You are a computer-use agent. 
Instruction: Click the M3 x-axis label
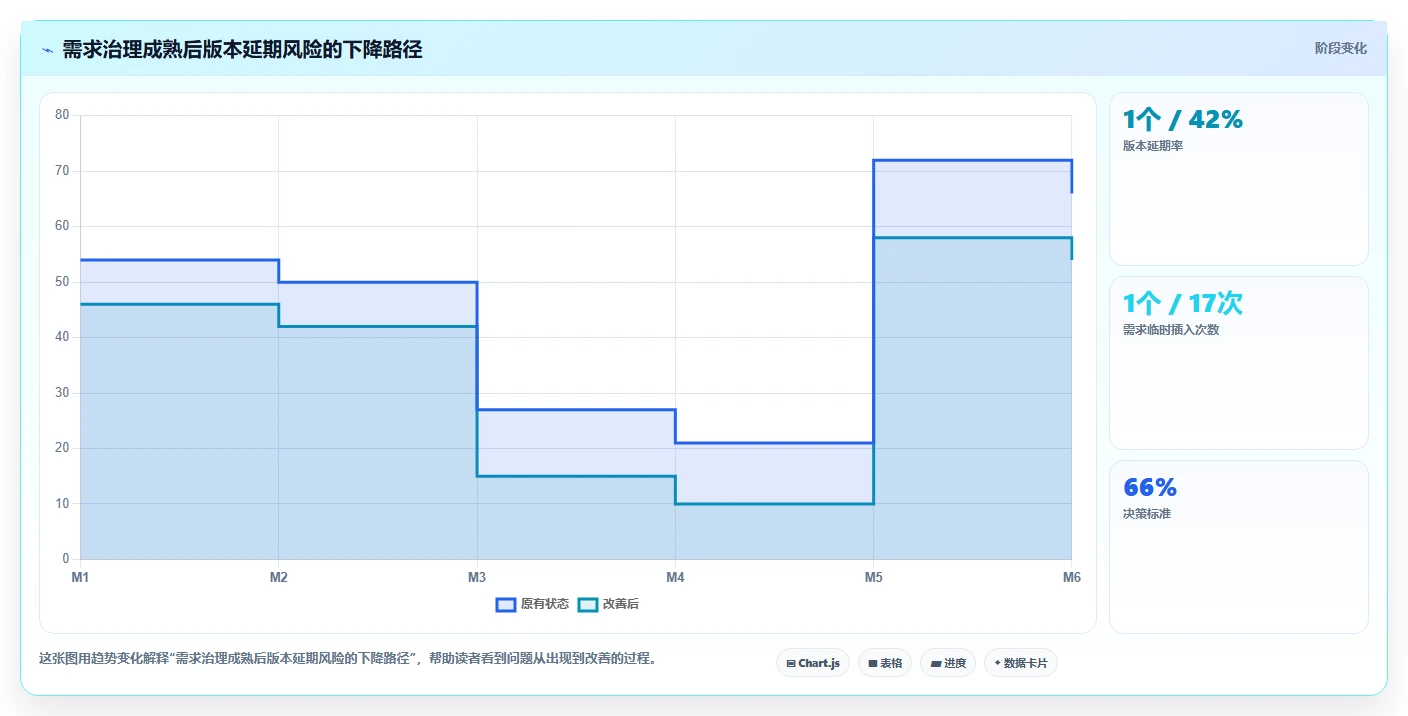[x=477, y=577]
